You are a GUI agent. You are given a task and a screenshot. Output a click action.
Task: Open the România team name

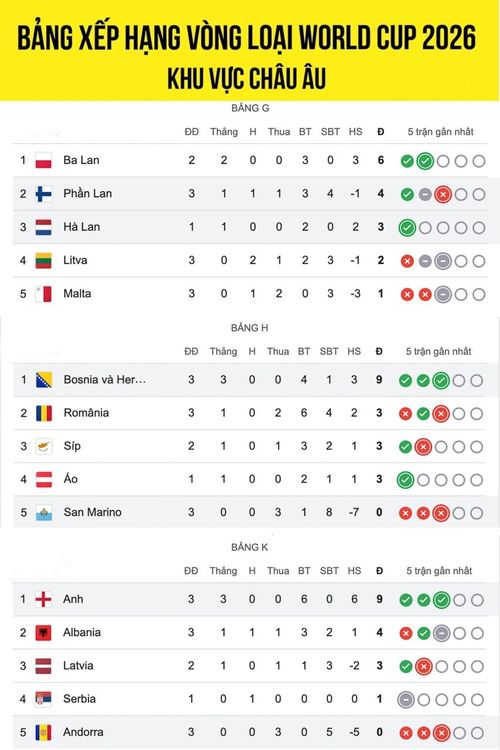(x=86, y=413)
